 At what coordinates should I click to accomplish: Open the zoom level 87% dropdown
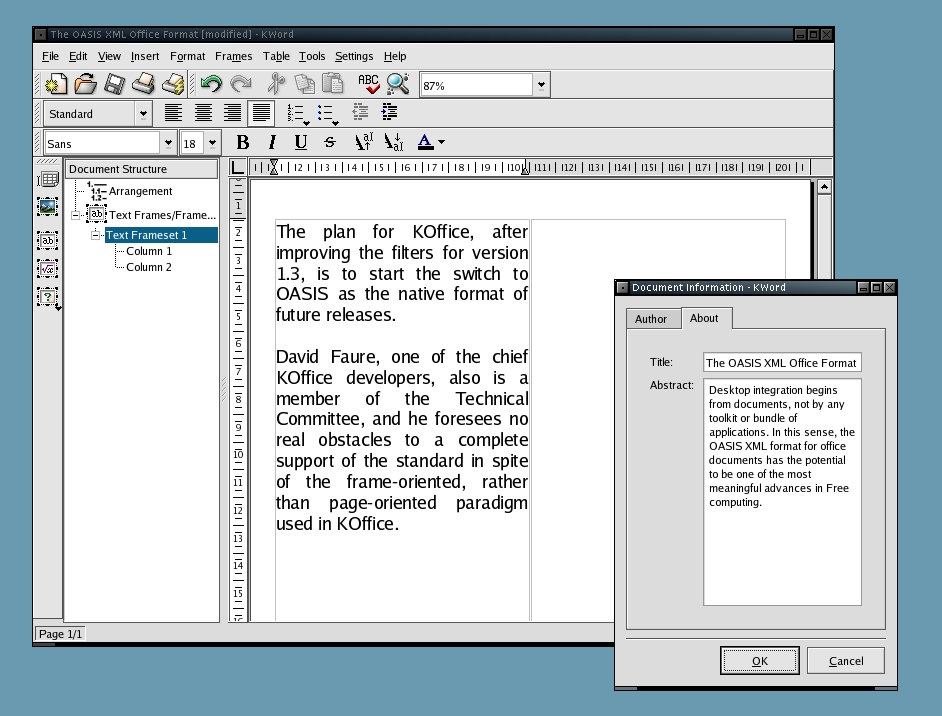(541, 85)
